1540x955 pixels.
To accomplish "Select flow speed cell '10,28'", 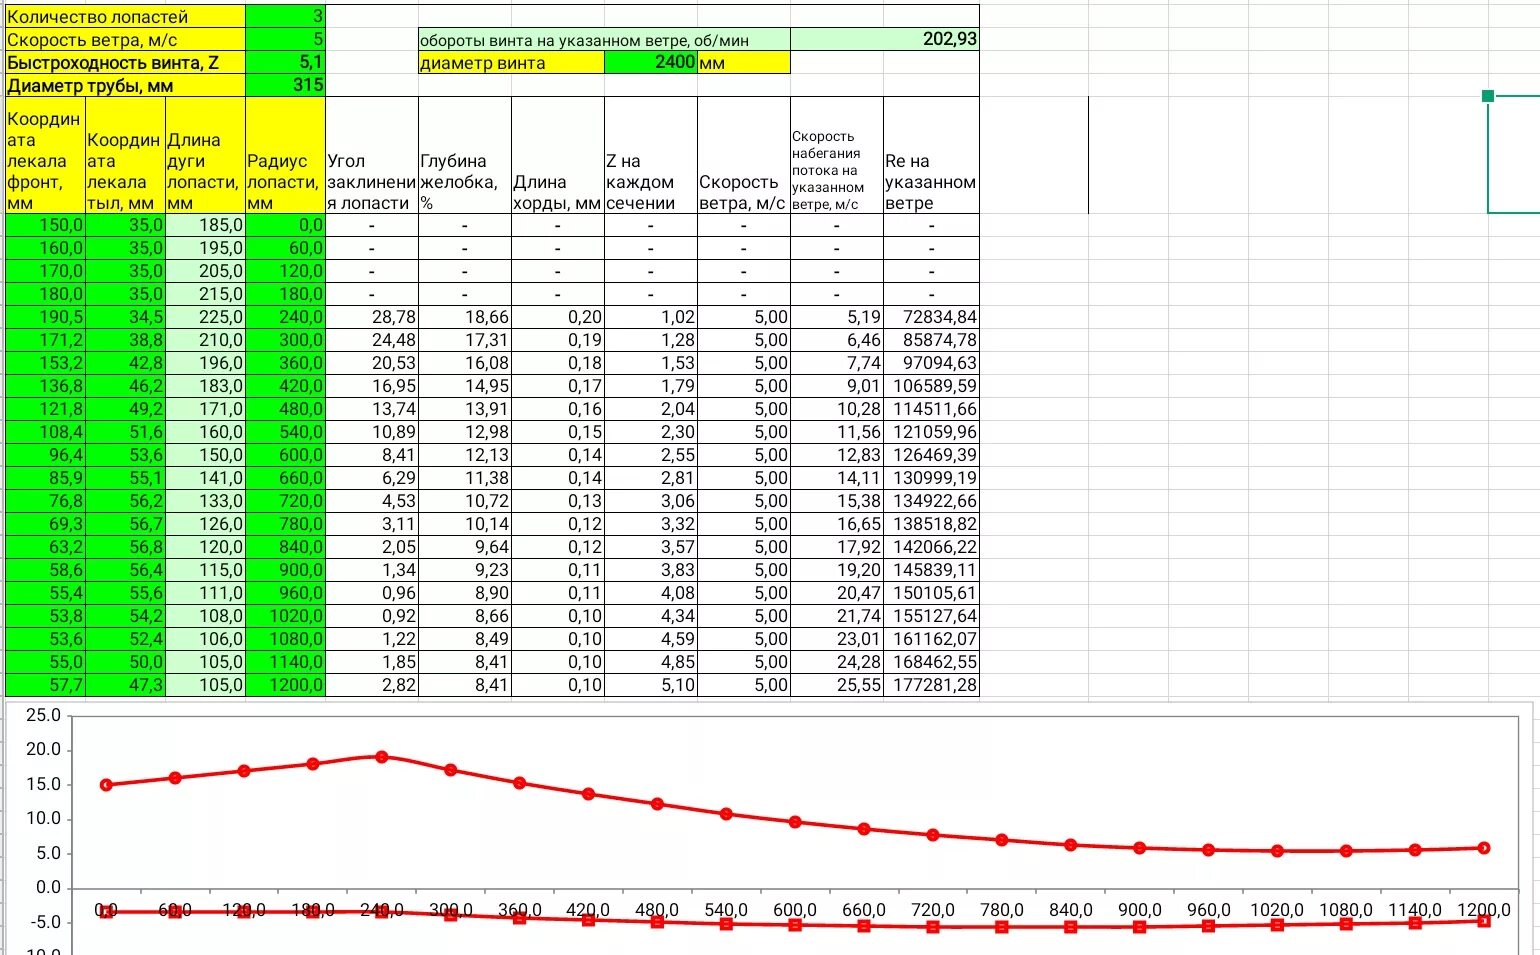I will point(837,409).
